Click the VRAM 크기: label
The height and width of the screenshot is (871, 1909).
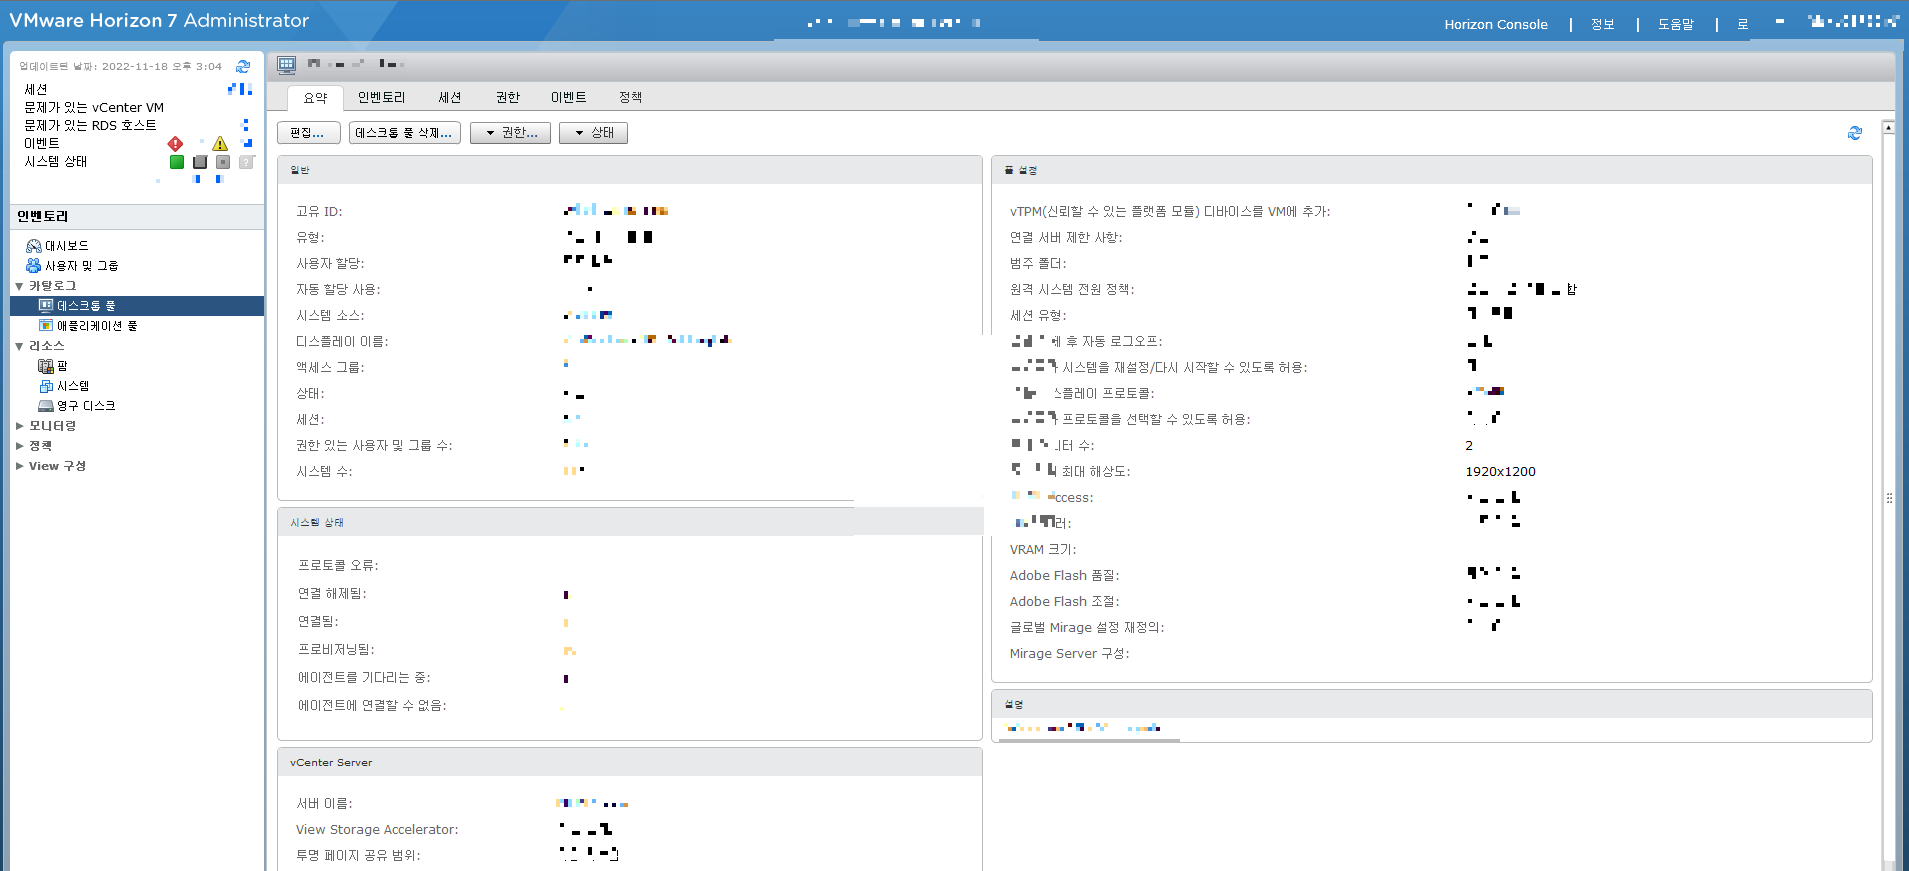pyautogui.click(x=1043, y=550)
